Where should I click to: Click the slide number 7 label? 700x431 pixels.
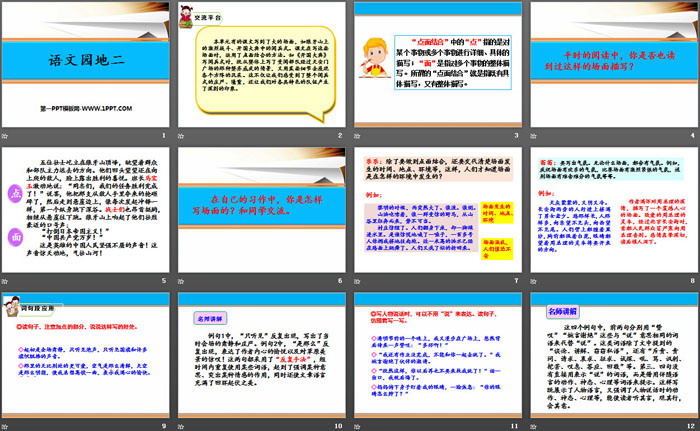coord(516,280)
